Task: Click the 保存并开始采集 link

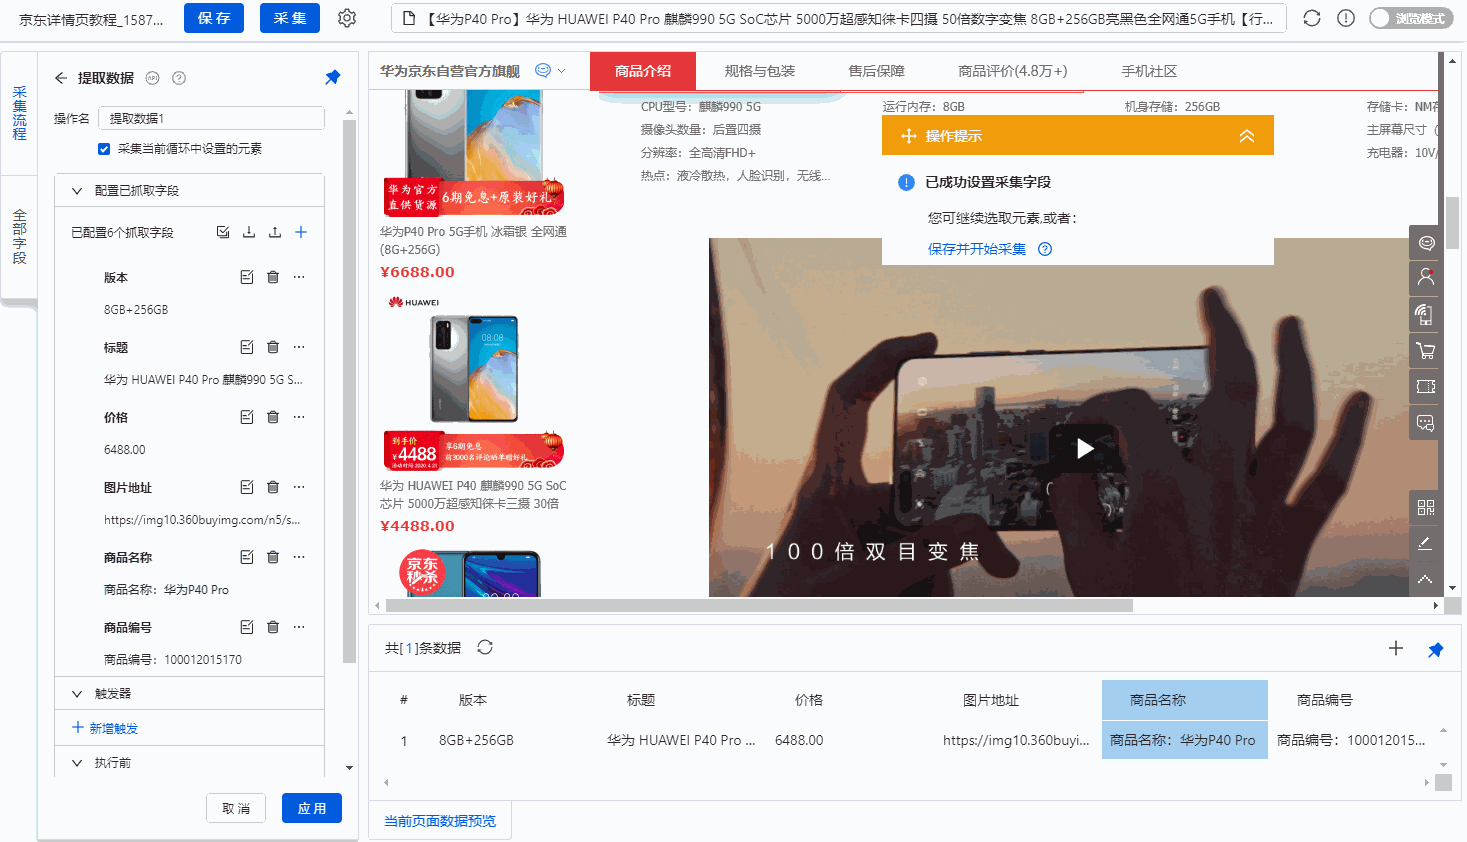Action: click(976, 249)
